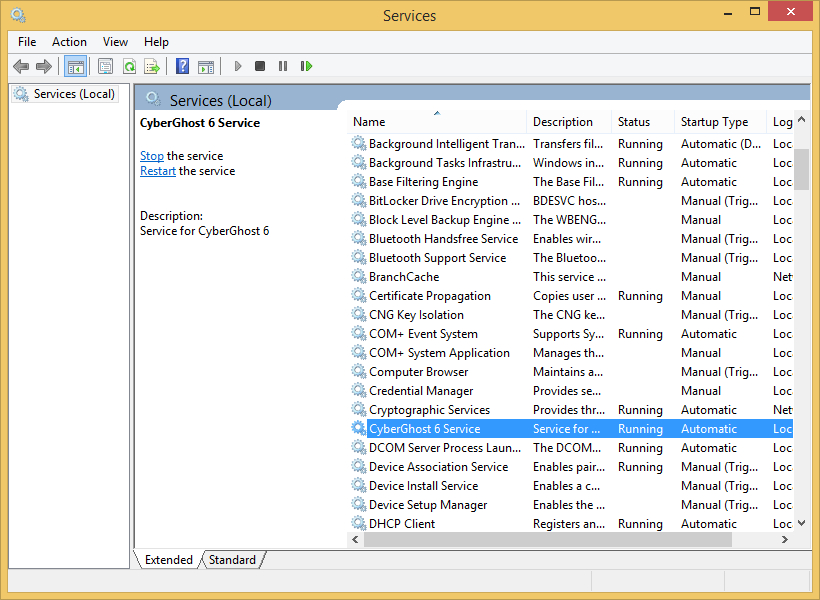Sort by the Startup Type column header
The height and width of the screenshot is (600, 820).
point(714,122)
